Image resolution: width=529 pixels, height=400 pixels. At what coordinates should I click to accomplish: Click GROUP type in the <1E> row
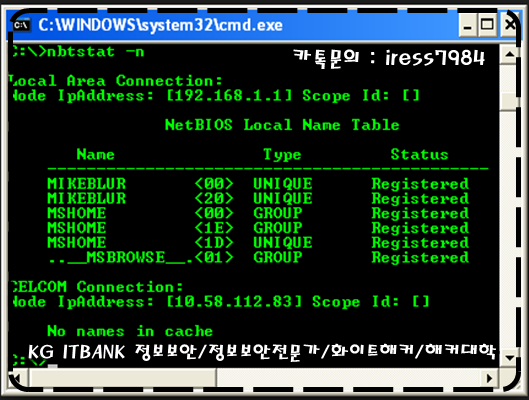(x=278, y=228)
